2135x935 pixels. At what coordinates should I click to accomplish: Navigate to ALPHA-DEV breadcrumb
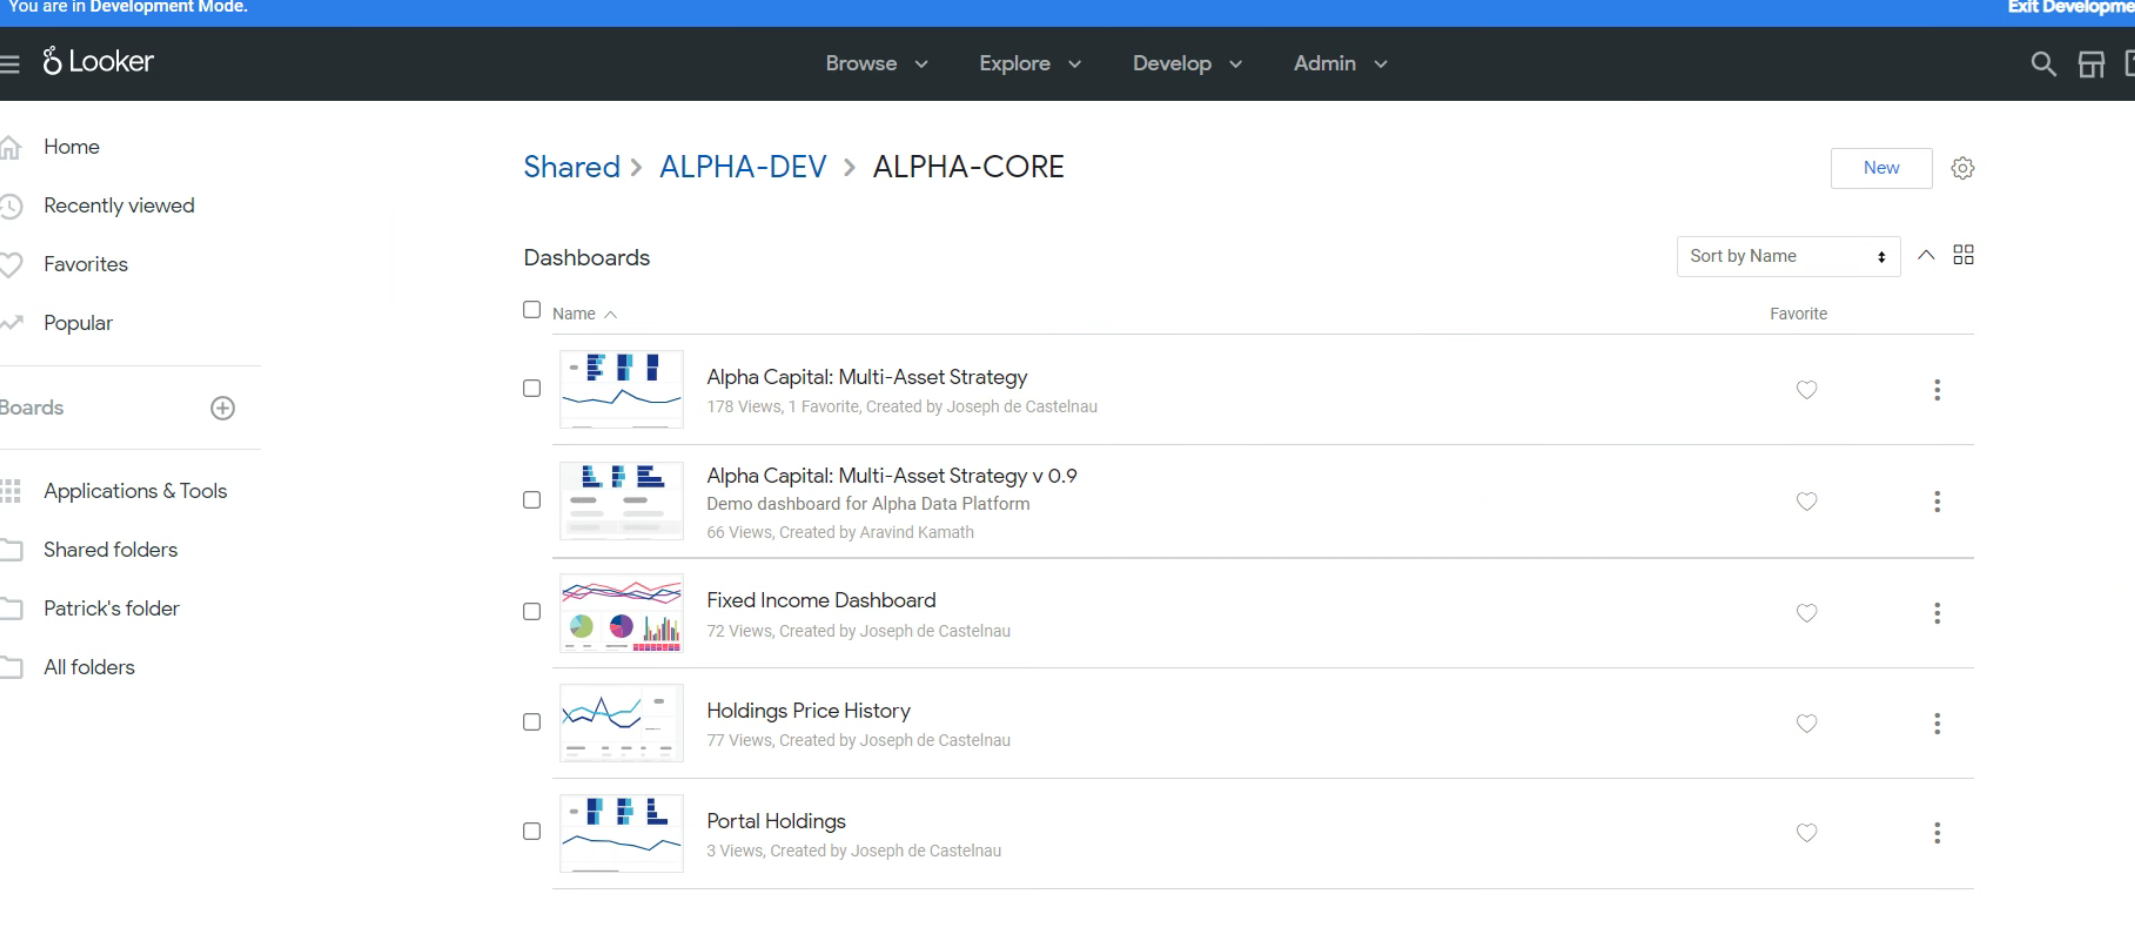pos(743,167)
